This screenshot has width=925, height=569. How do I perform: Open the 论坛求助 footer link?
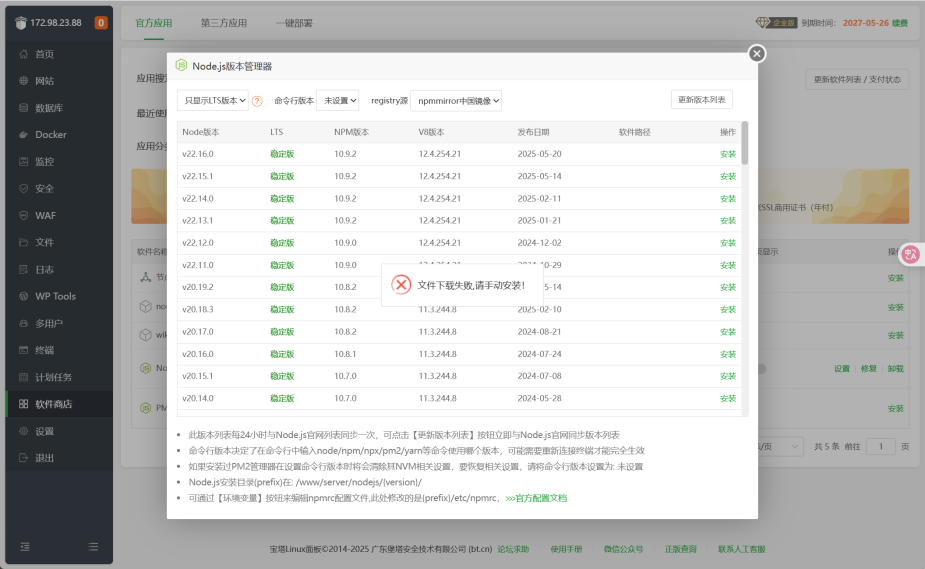pos(513,549)
